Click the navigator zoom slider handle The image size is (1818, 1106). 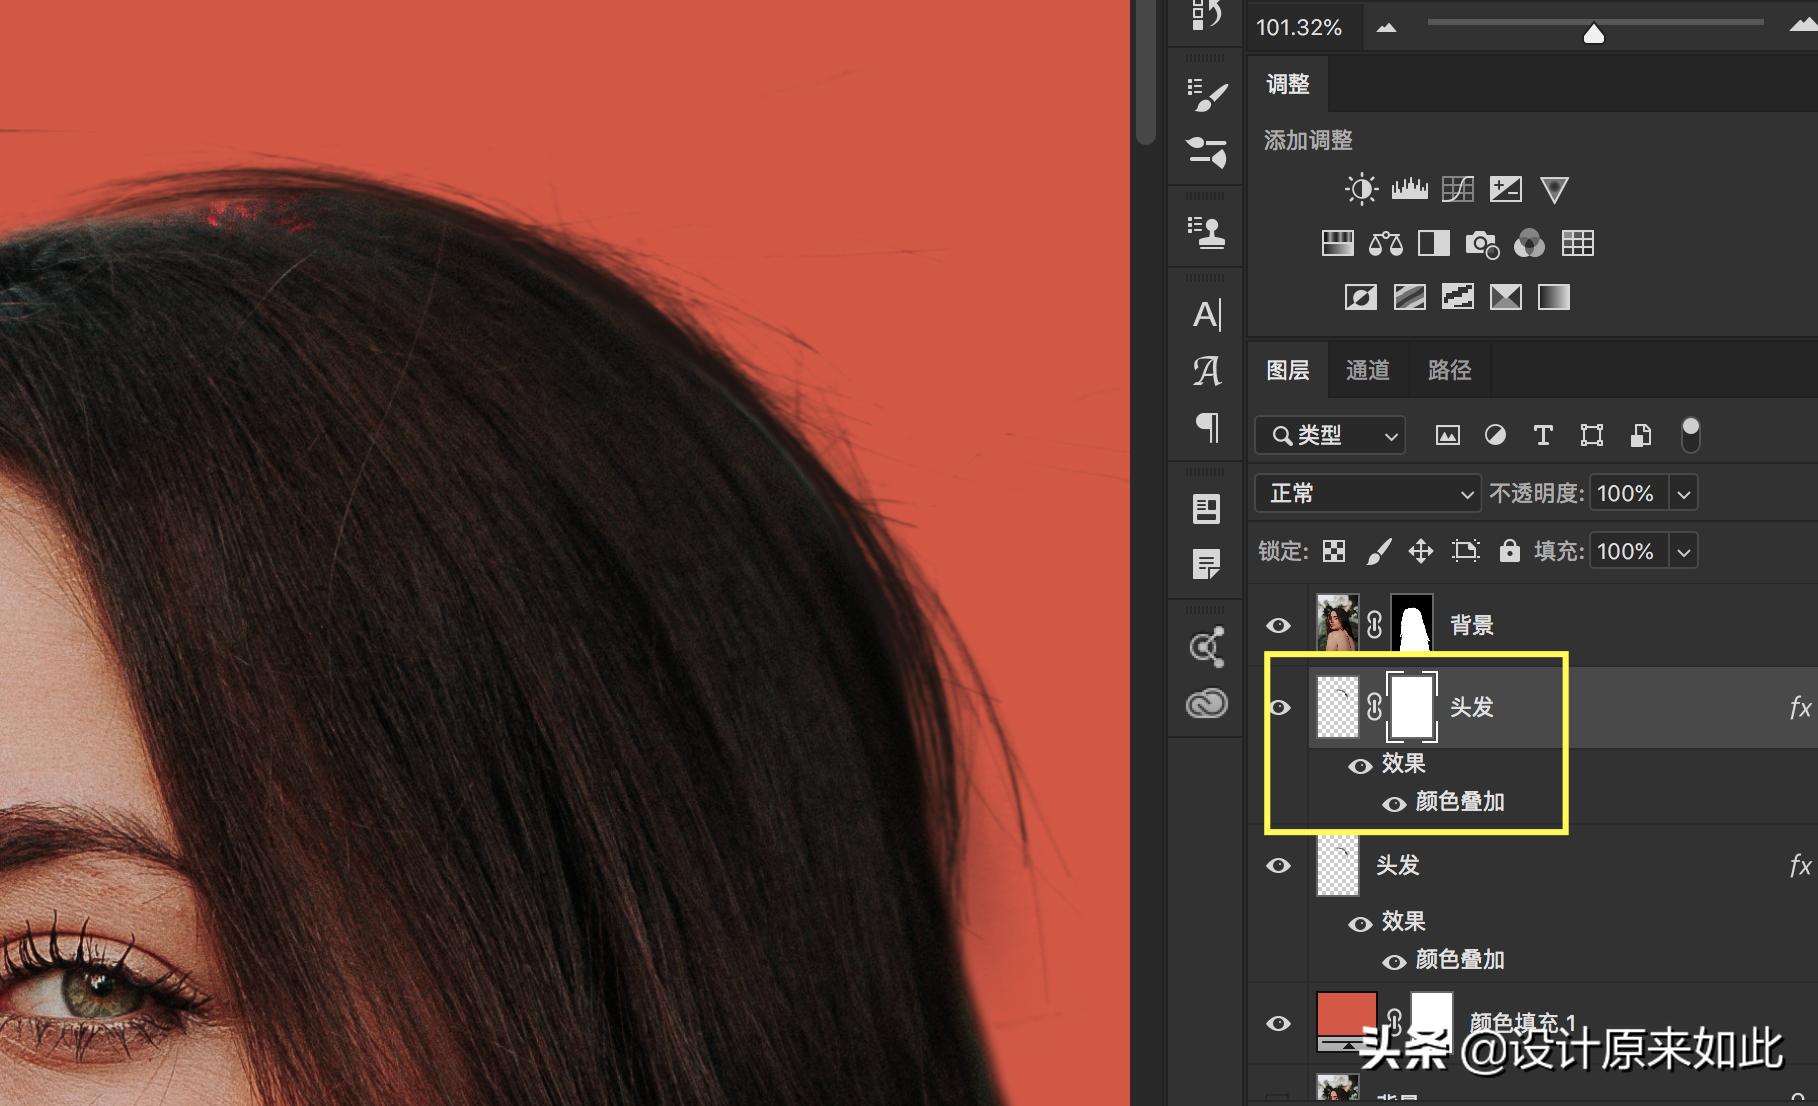pyautogui.click(x=1594, y=35)
